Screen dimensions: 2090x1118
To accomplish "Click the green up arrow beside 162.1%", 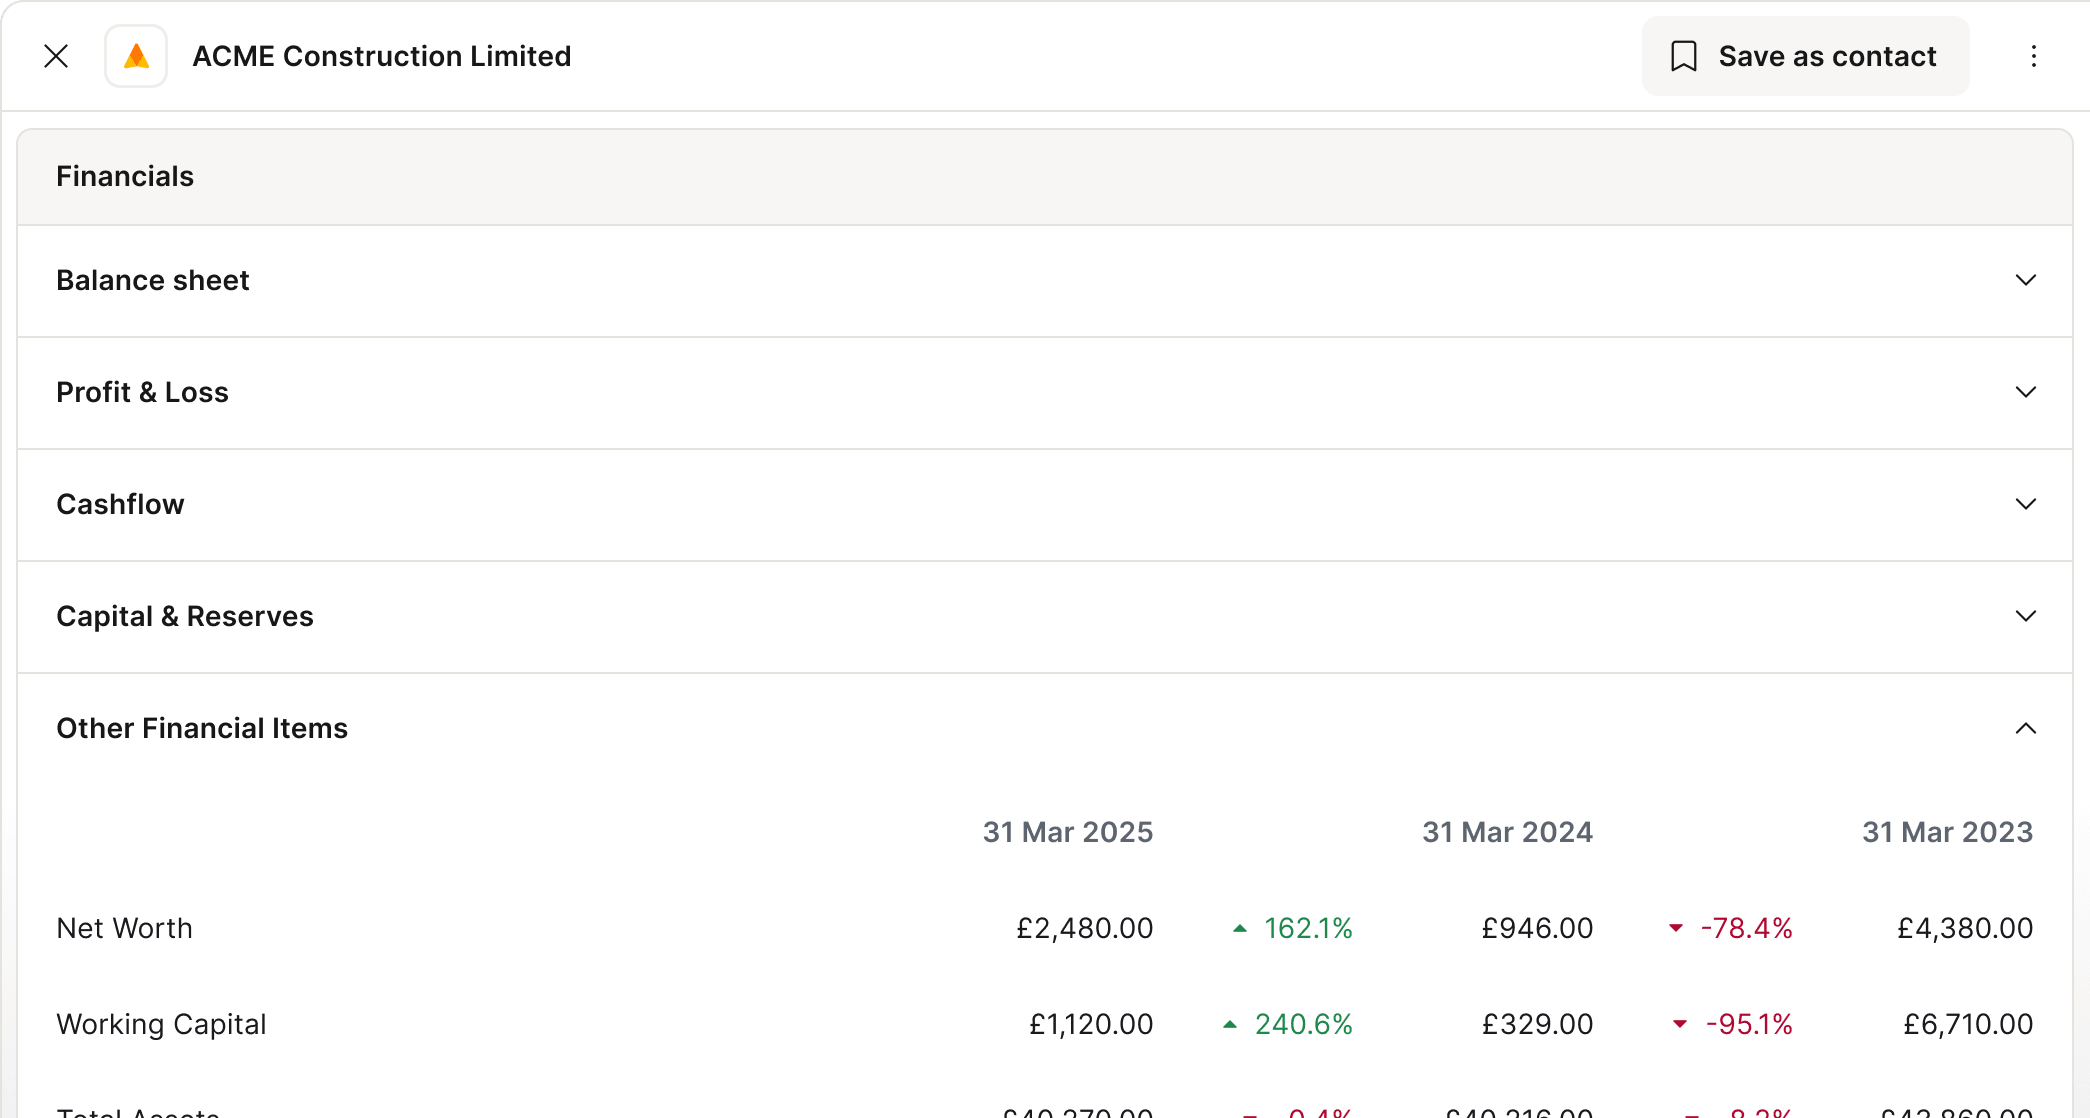I will click(x=1240, y=928).
